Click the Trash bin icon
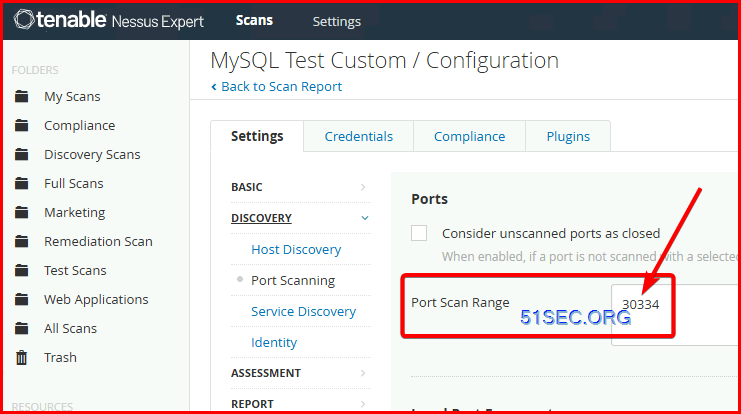741x414 pixels. [x=21, y=357]
